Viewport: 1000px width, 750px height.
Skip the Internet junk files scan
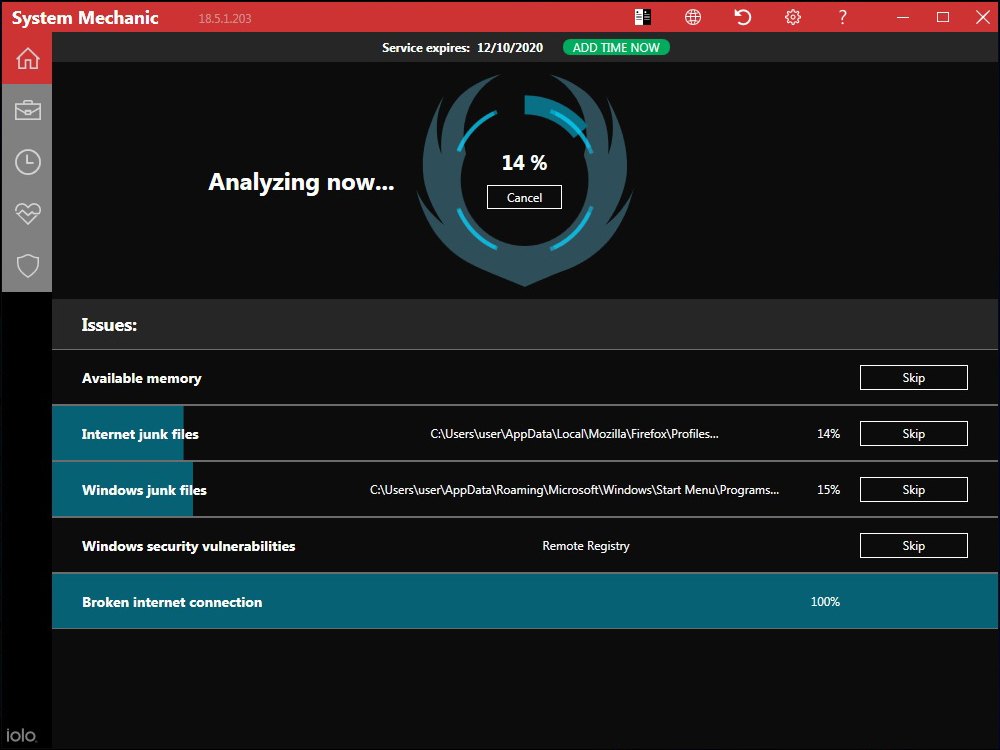913,433
